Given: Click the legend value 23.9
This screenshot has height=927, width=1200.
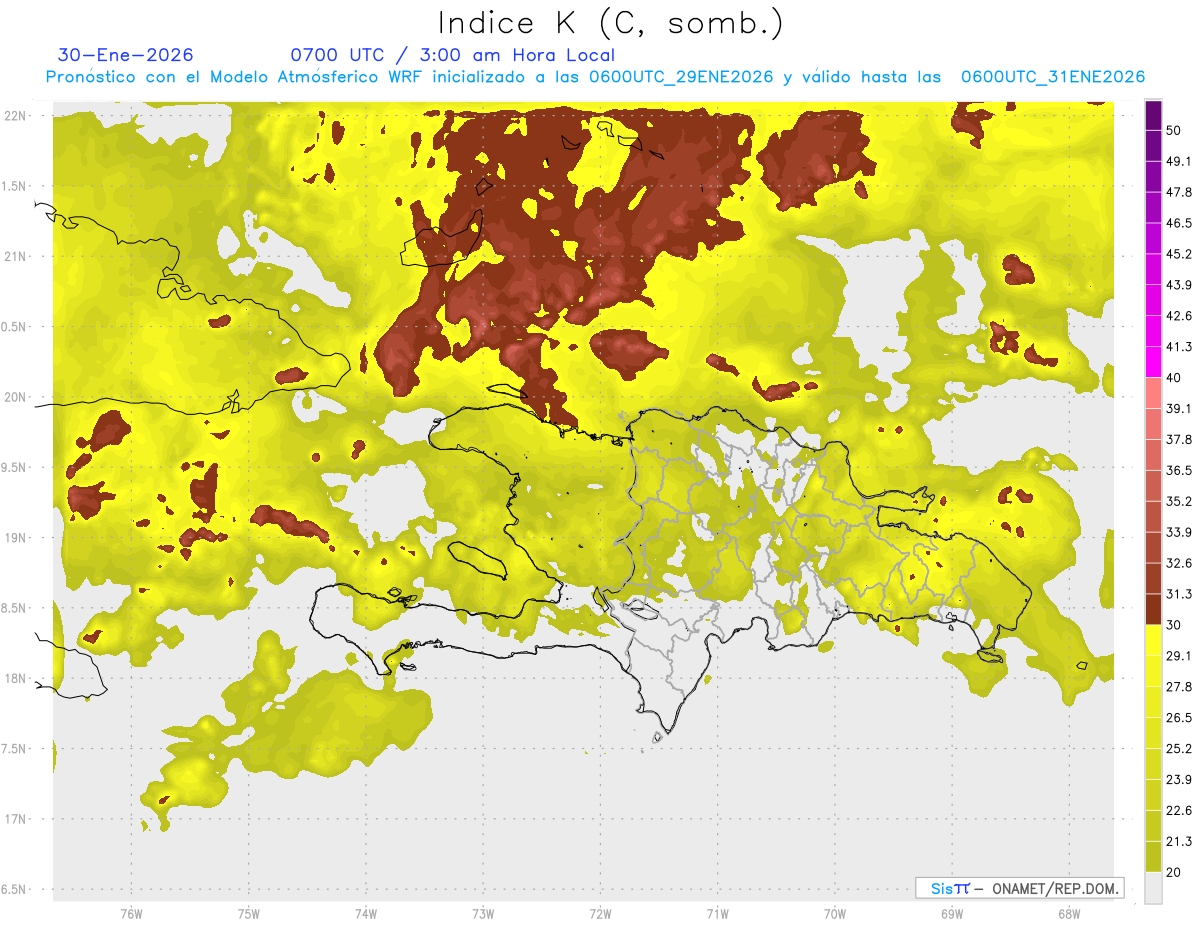Looking at the screenshot, I should (1178, 780).
